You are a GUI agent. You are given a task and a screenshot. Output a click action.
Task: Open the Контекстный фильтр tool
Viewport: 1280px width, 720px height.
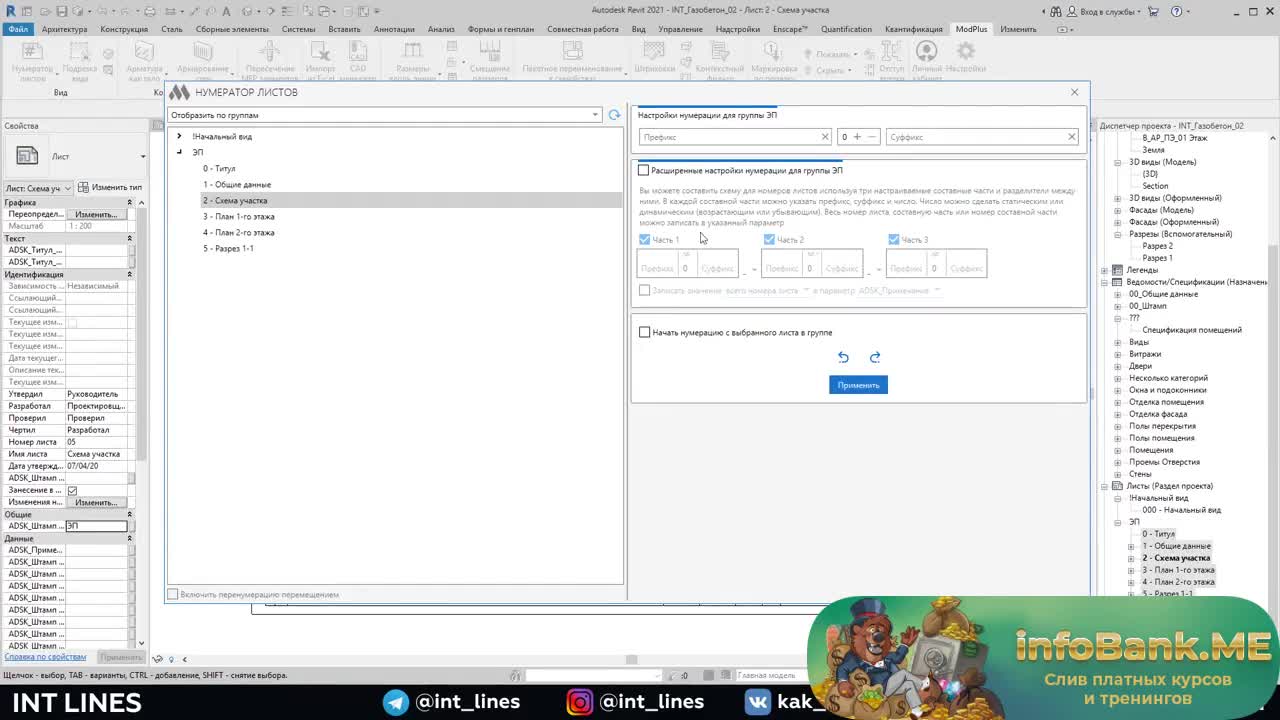(719, 62)
